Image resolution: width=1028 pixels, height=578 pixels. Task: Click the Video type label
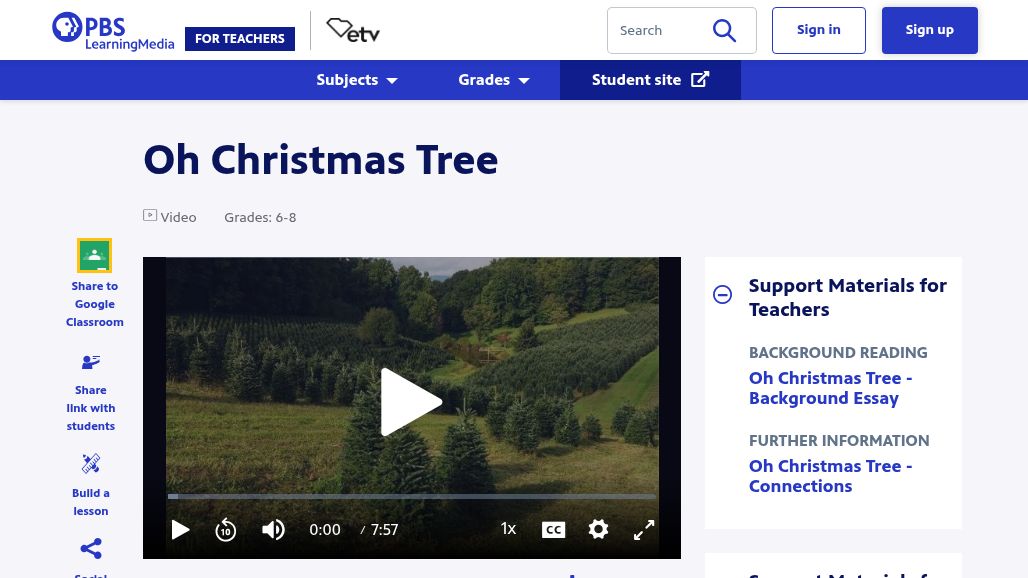tap(170, 217)
